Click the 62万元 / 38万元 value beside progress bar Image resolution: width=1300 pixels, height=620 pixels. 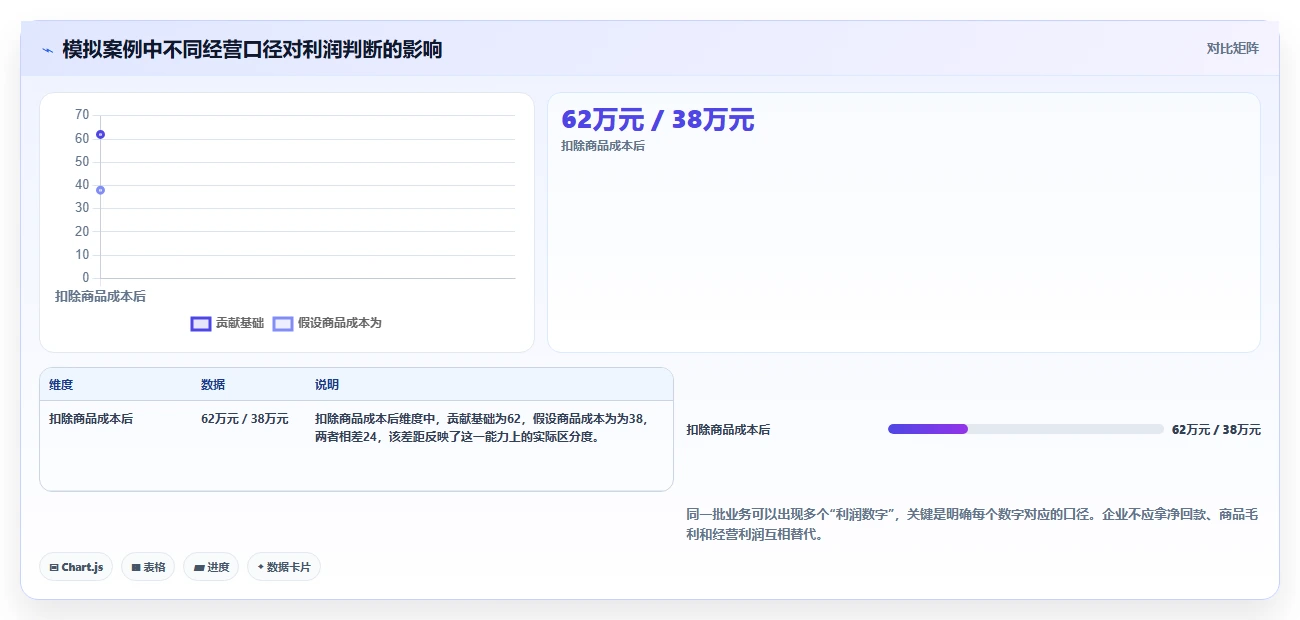pyautogui.click(x=1216, y=429)
